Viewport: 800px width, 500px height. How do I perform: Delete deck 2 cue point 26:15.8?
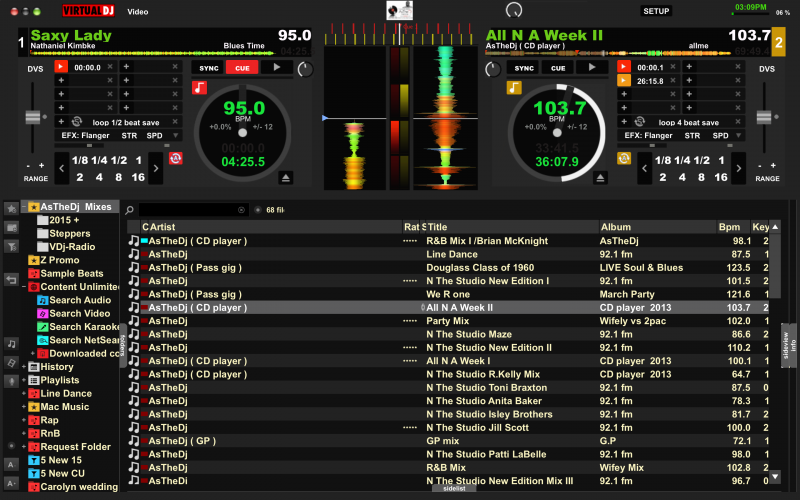(x=673, y=80)
